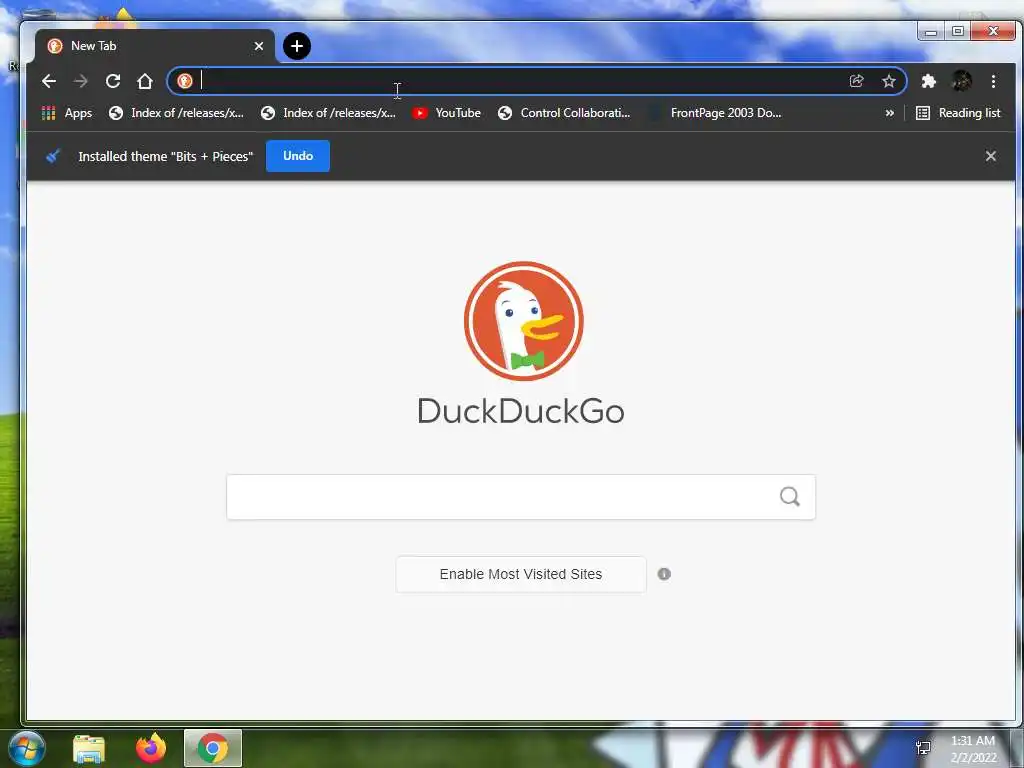Click the DuckDuckGo search box

[x=520, y=497]
